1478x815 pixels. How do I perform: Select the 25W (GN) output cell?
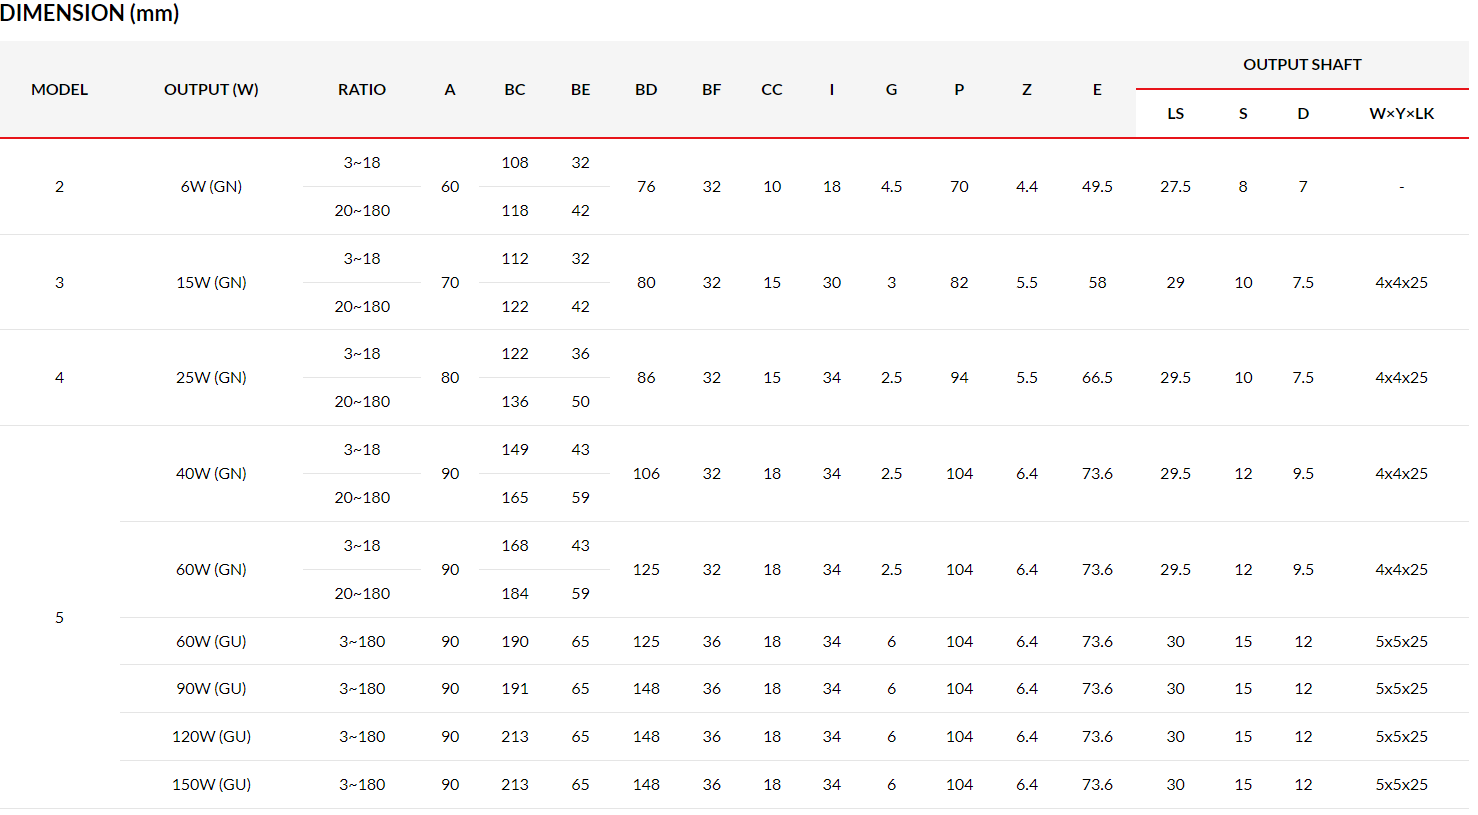211,377
